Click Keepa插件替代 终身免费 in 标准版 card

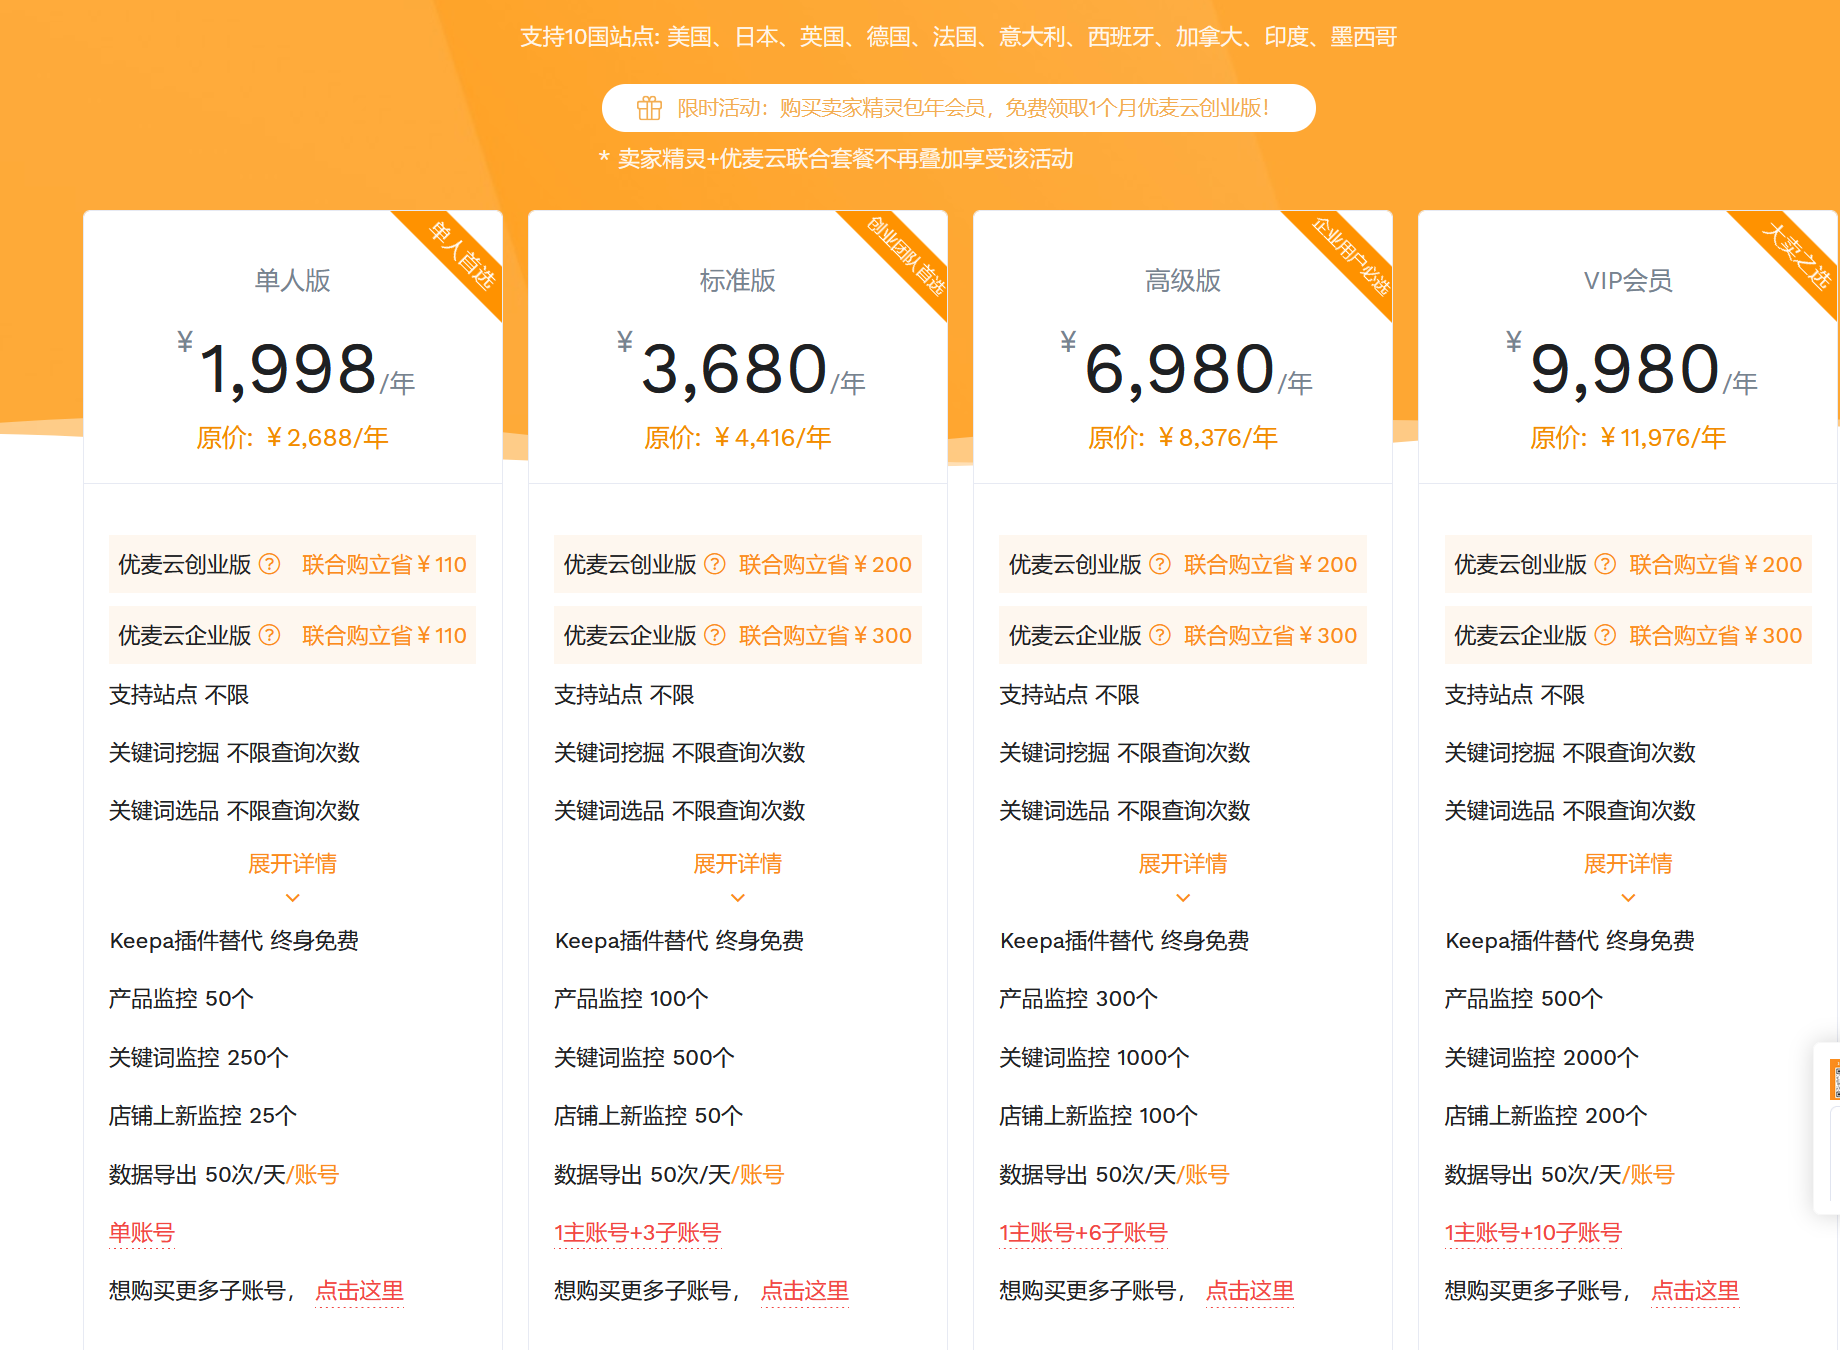(680, 941)
